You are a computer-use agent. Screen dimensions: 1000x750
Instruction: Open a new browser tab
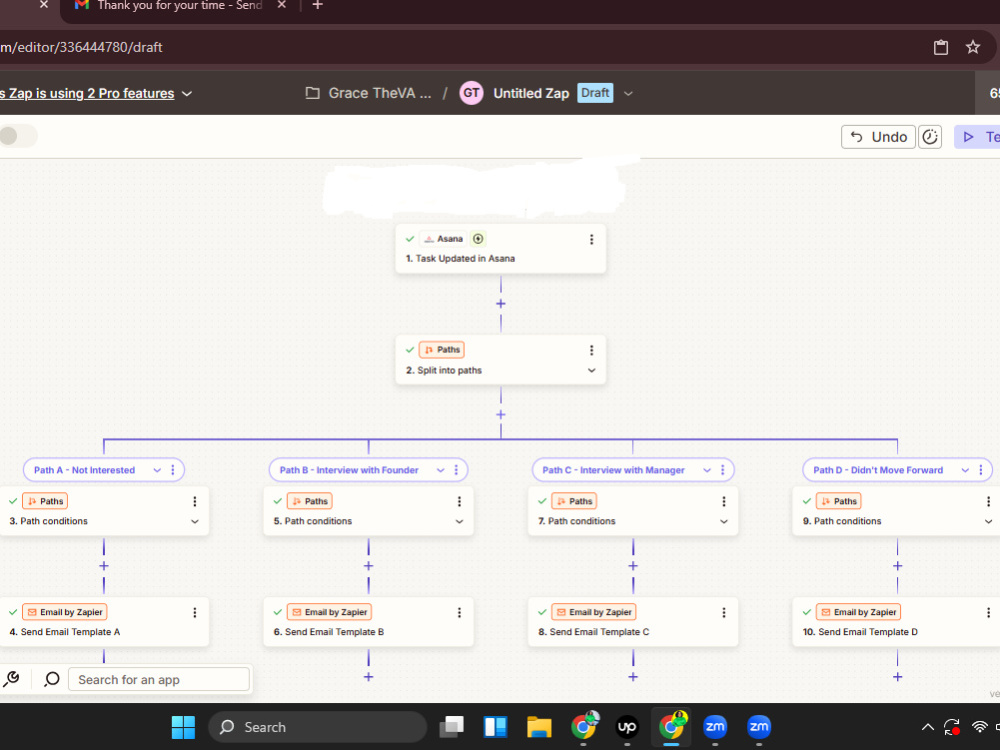tap(318, 6)
